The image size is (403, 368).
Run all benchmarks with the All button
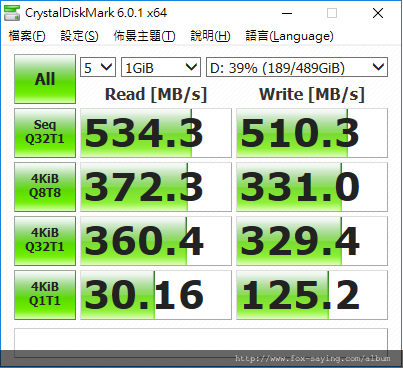click(45, 79)
